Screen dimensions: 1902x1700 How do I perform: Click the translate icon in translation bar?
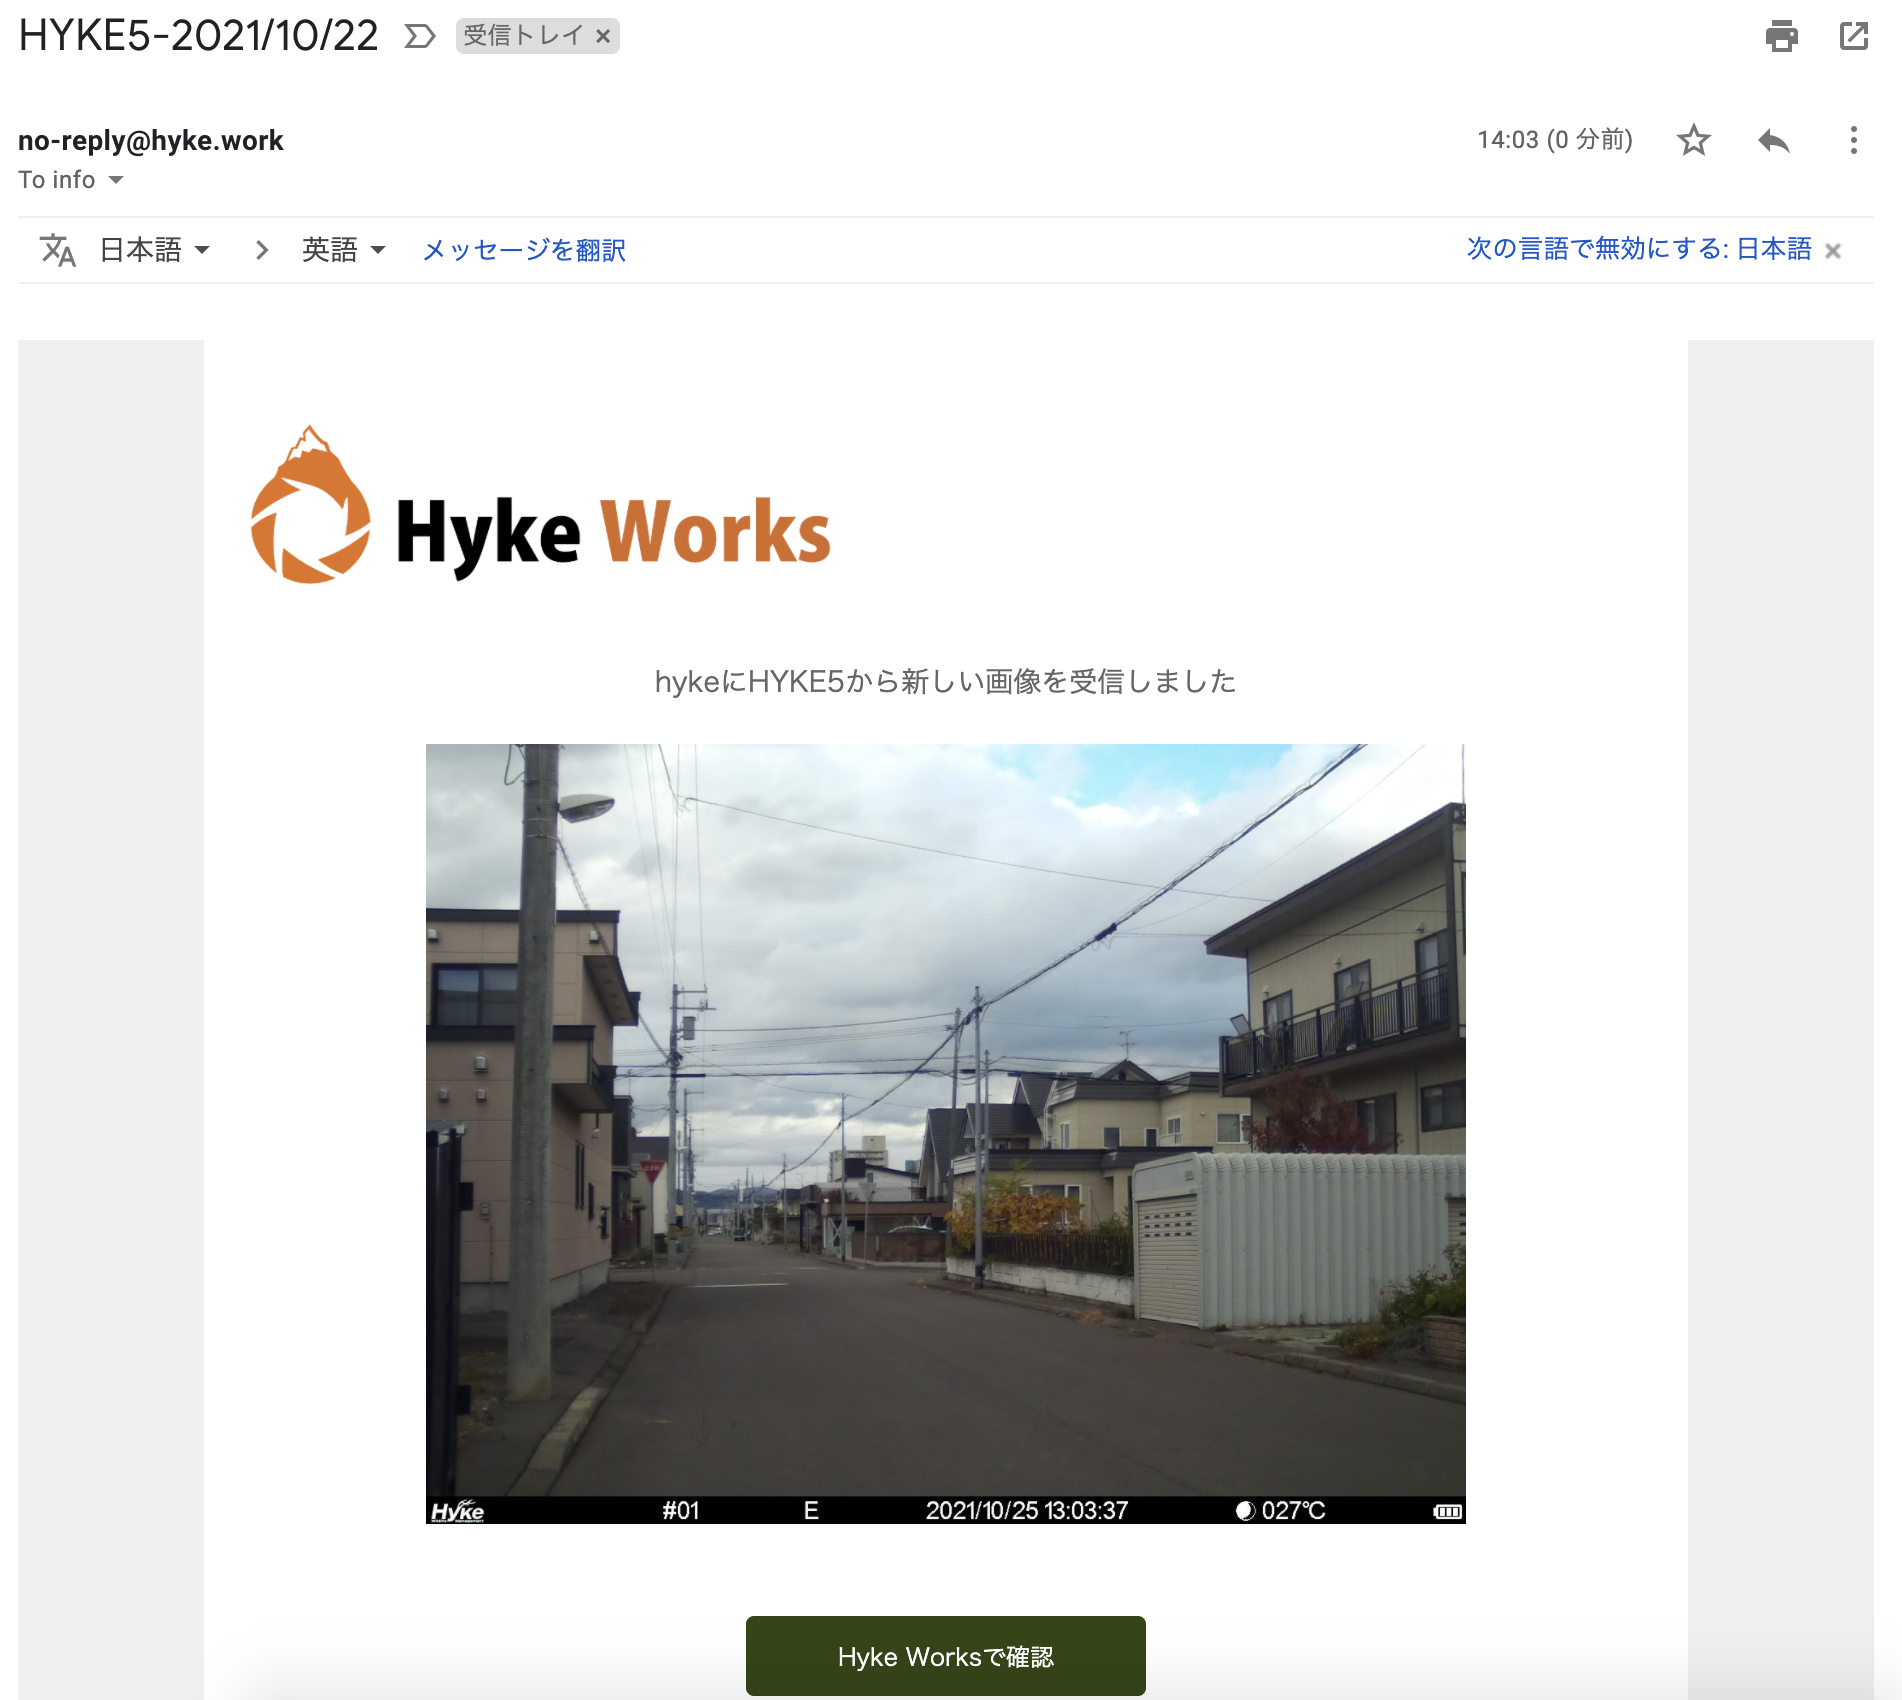(58, 250)
